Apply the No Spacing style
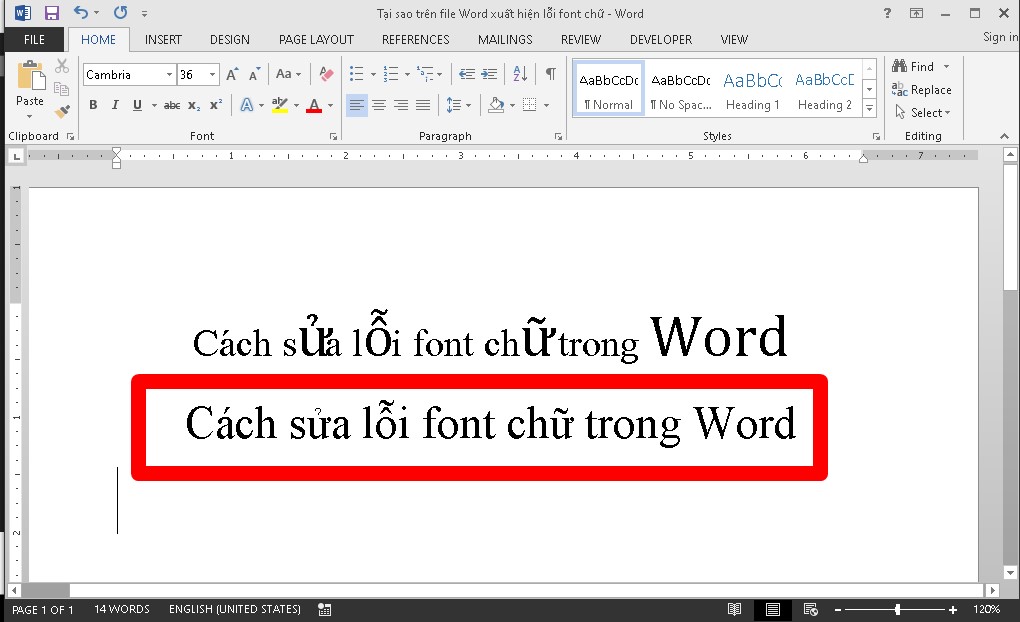Image resolution: width=1020 pixels, height=622 pixels. click(680, 89)
